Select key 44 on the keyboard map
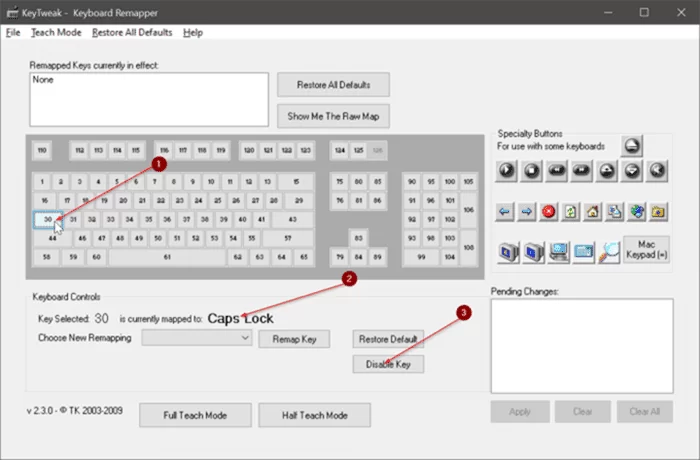This screenshot has width=700, height=460. (52, 238)
